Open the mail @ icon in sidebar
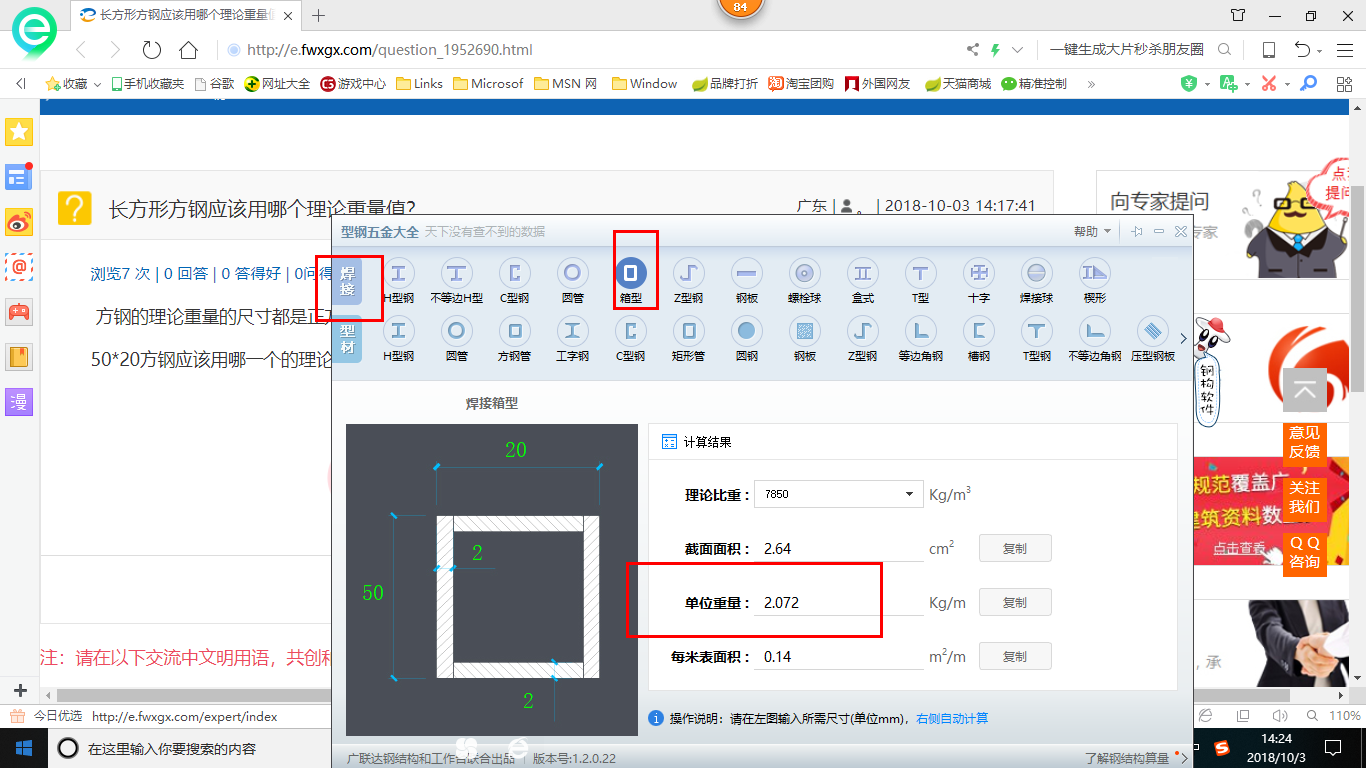Viewport: 1366px width, 768px height. 19,267
